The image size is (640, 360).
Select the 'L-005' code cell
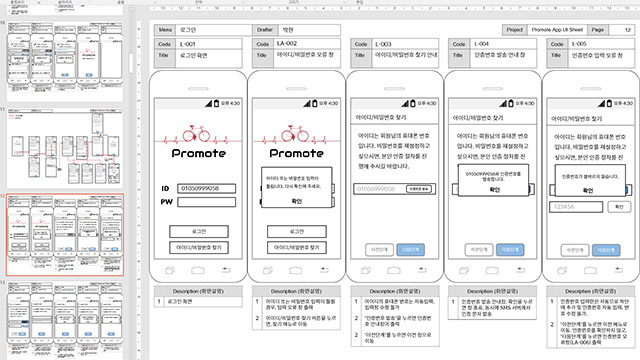click(601, 44)
